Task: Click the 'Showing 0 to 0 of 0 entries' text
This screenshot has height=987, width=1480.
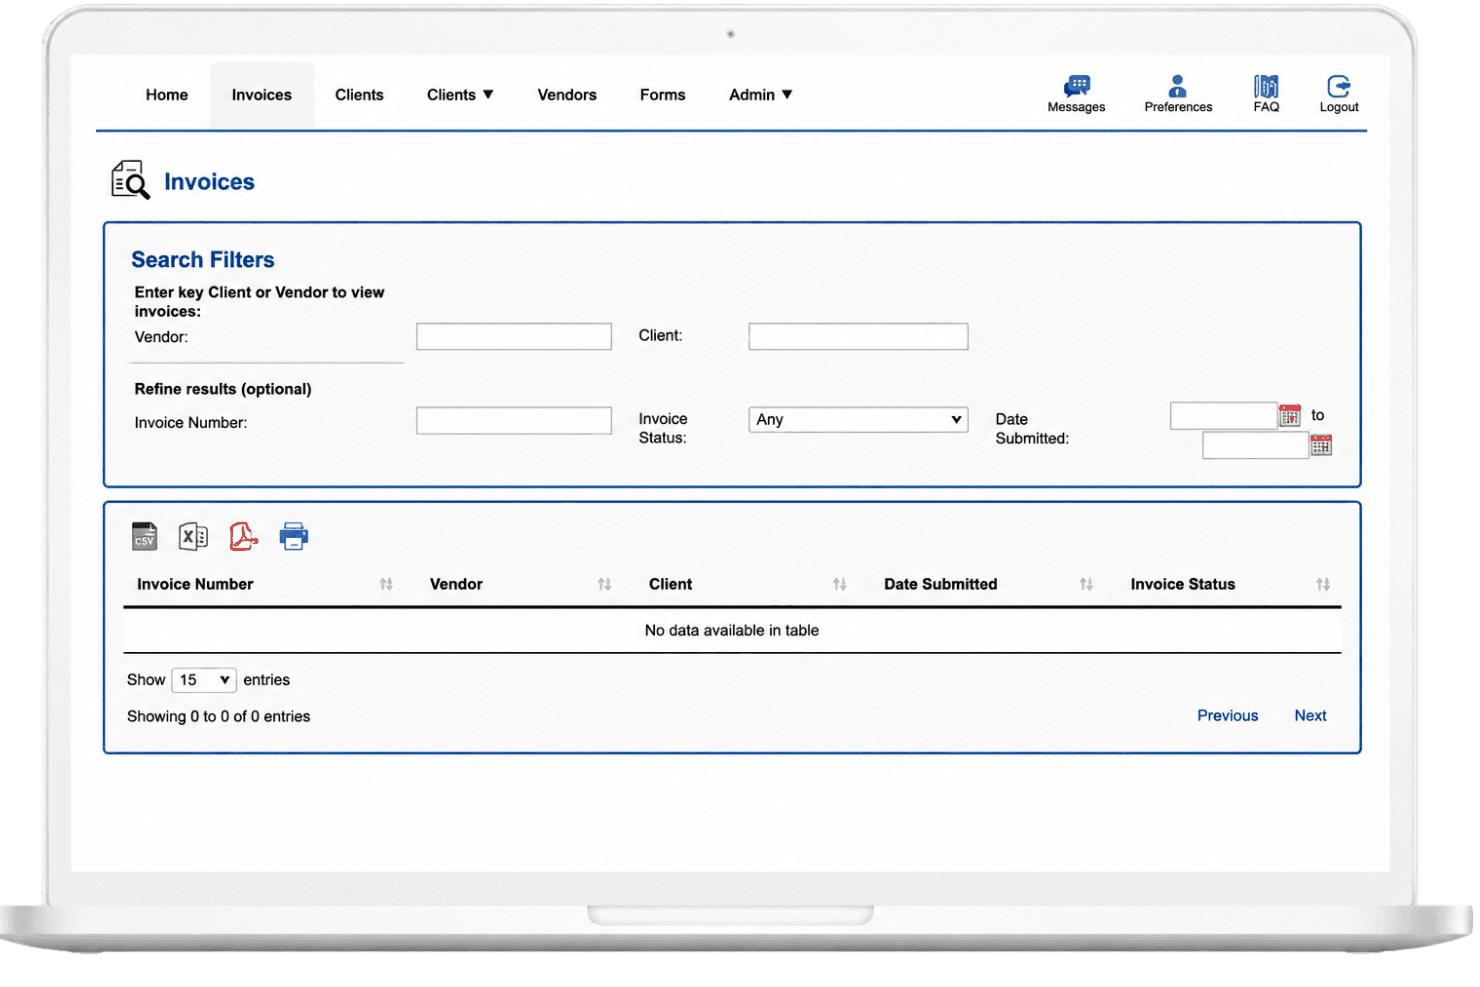Action: click(219, 716)
